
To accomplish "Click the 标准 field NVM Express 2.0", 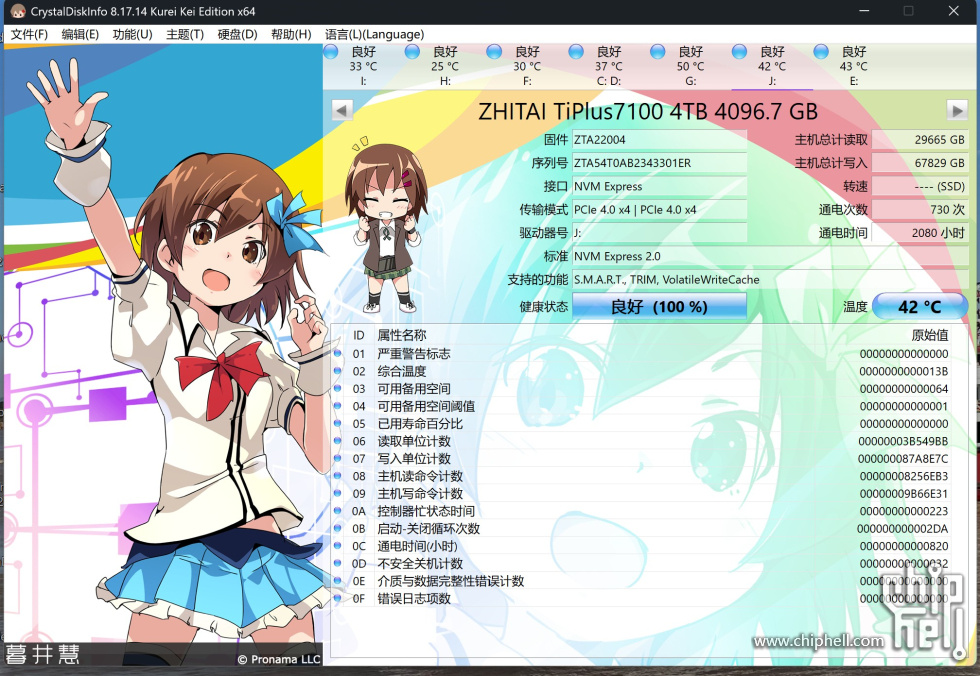I will [x=771, y=256].
